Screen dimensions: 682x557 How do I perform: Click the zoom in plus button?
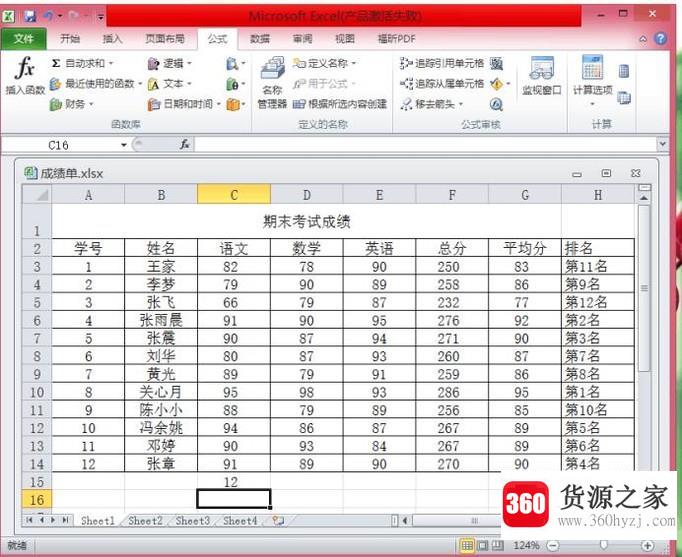(x=647, y=545)
